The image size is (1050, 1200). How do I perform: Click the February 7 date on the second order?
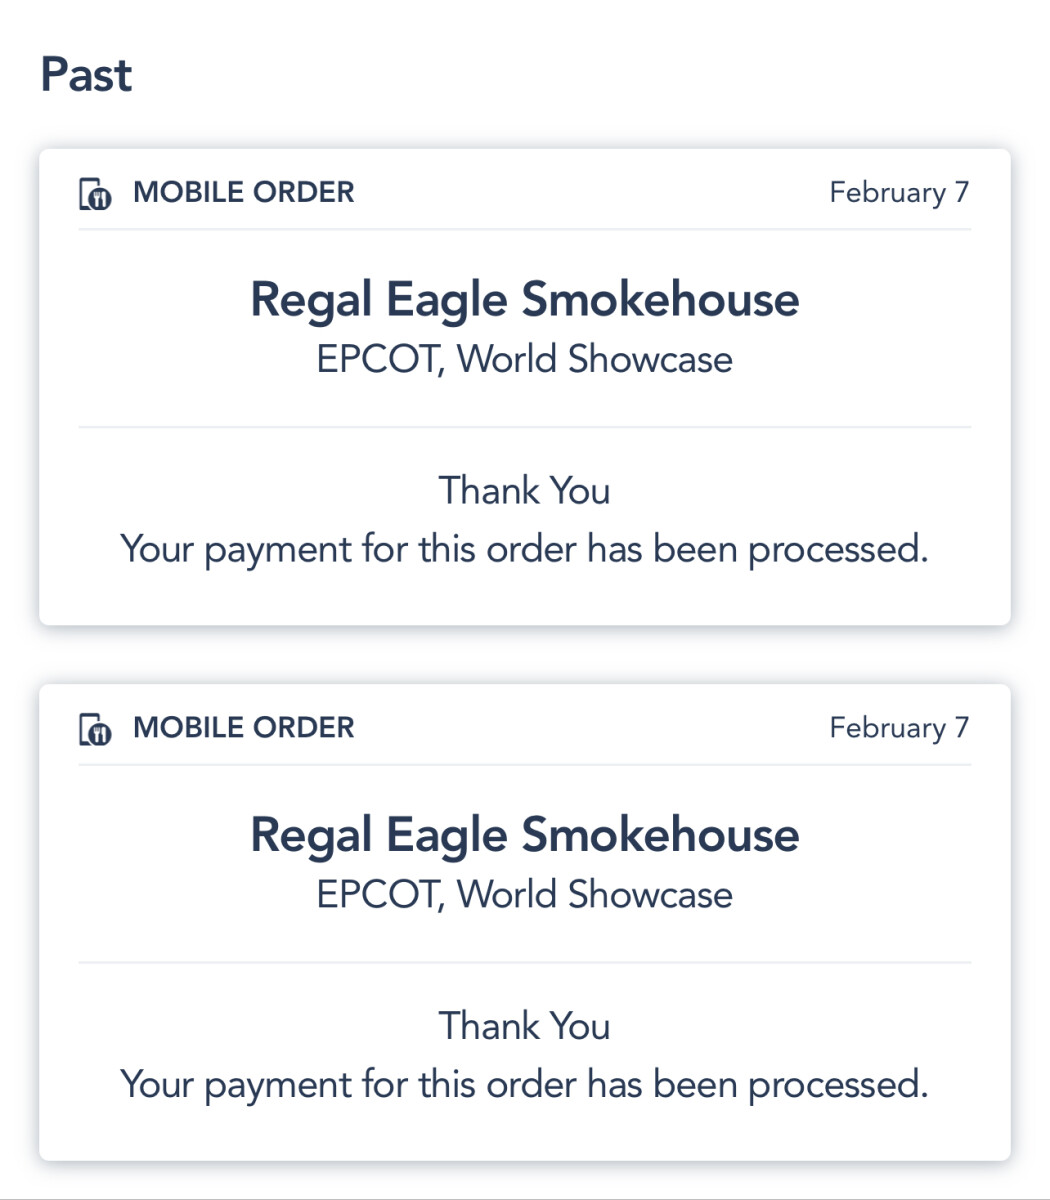[x=898, y=727]
